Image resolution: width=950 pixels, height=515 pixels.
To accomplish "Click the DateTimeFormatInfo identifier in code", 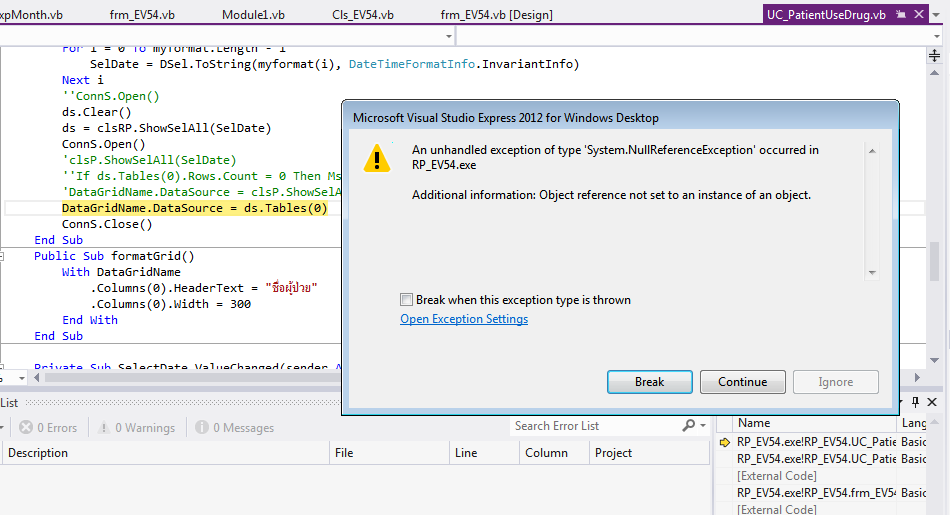I will click(411, 64).
